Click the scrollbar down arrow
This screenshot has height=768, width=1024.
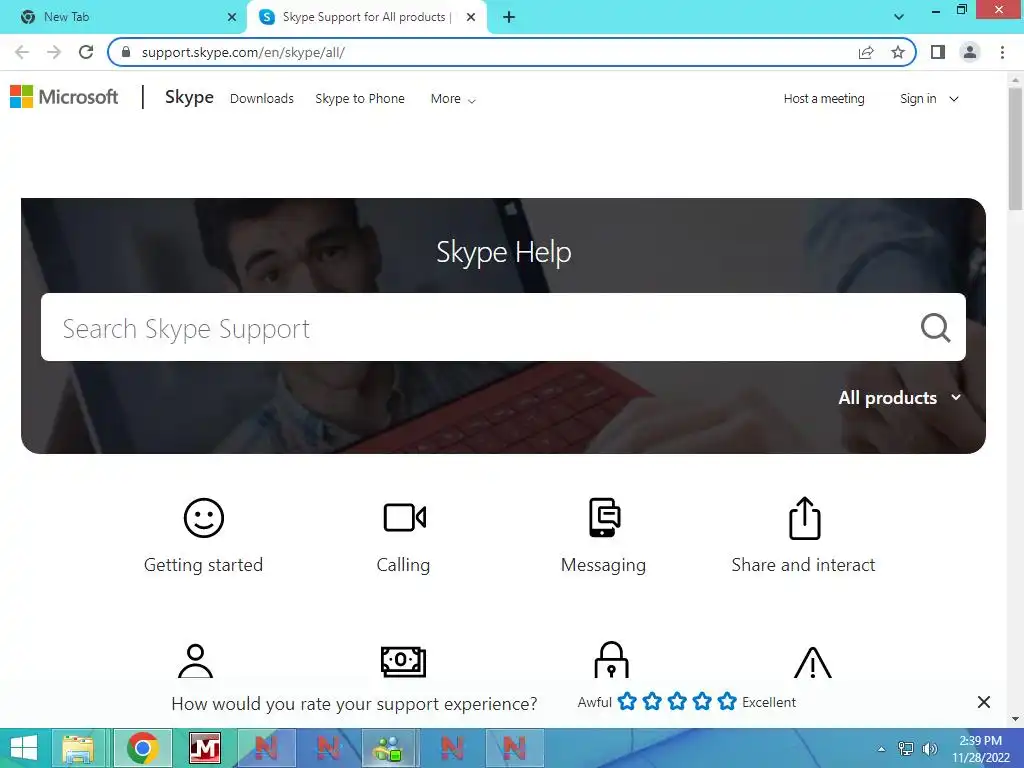click(x=1015, y=719)
